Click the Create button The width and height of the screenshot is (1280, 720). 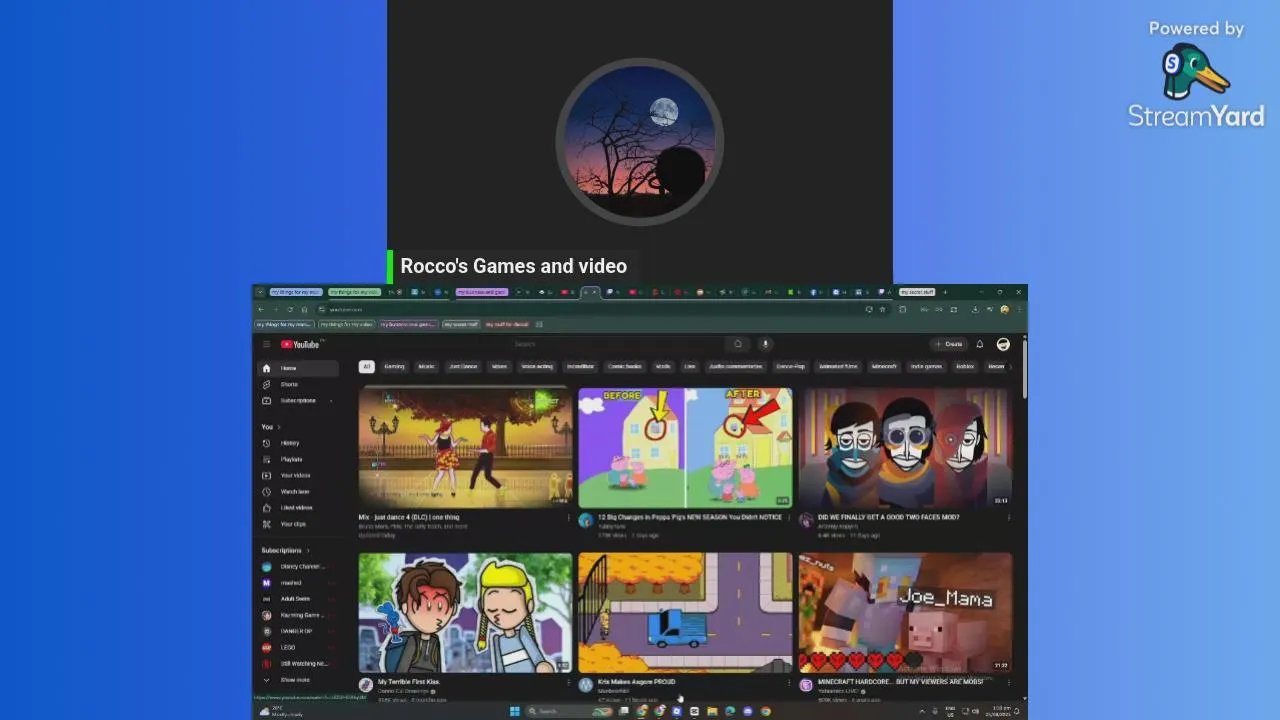948,344
